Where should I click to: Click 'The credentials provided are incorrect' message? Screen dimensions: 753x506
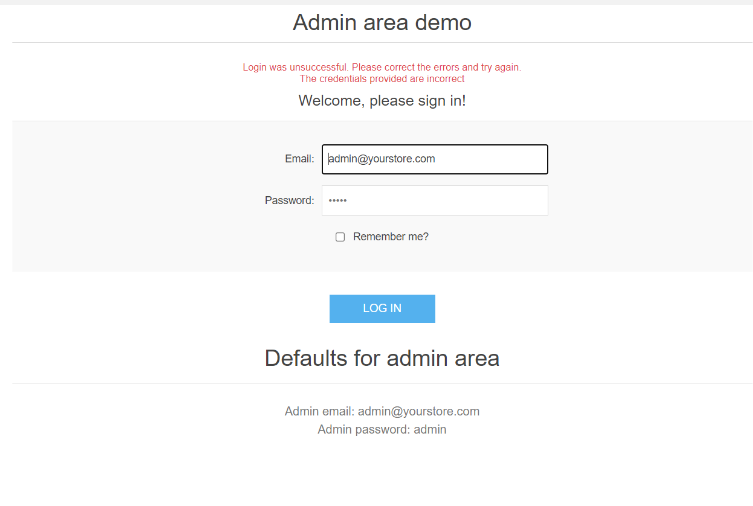pyautogui.click(x=382, y=79)
